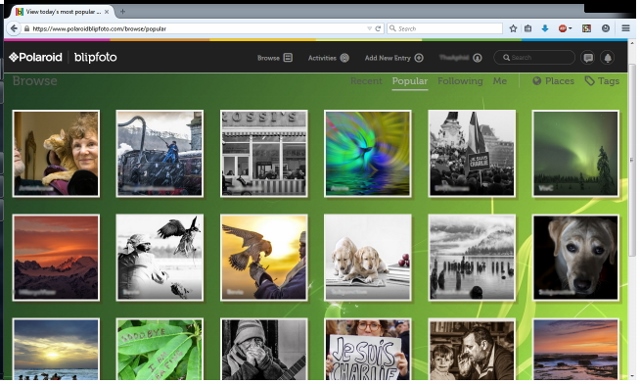Open the Activities menu in header
640x384 pixels.
click(x=328, y=58)
